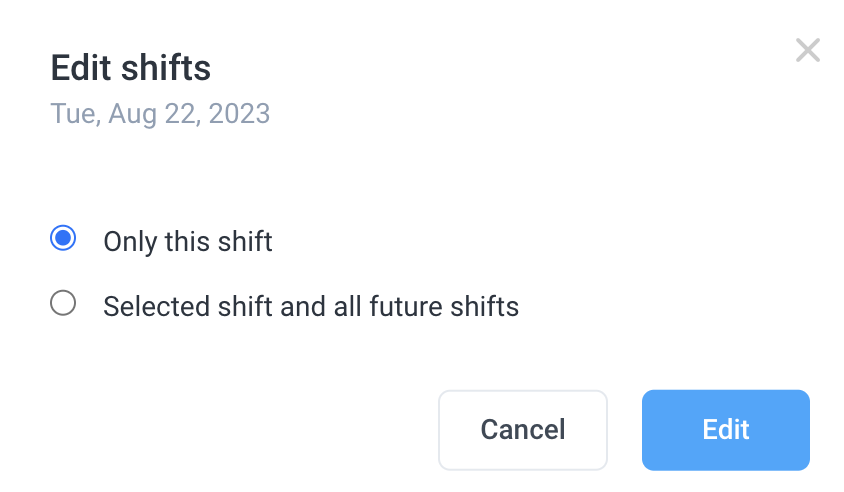The height and width of the screenshot is (492, 844).
Task: Click the 'Edit shifts' dialog title
Action: pos(131,68)
